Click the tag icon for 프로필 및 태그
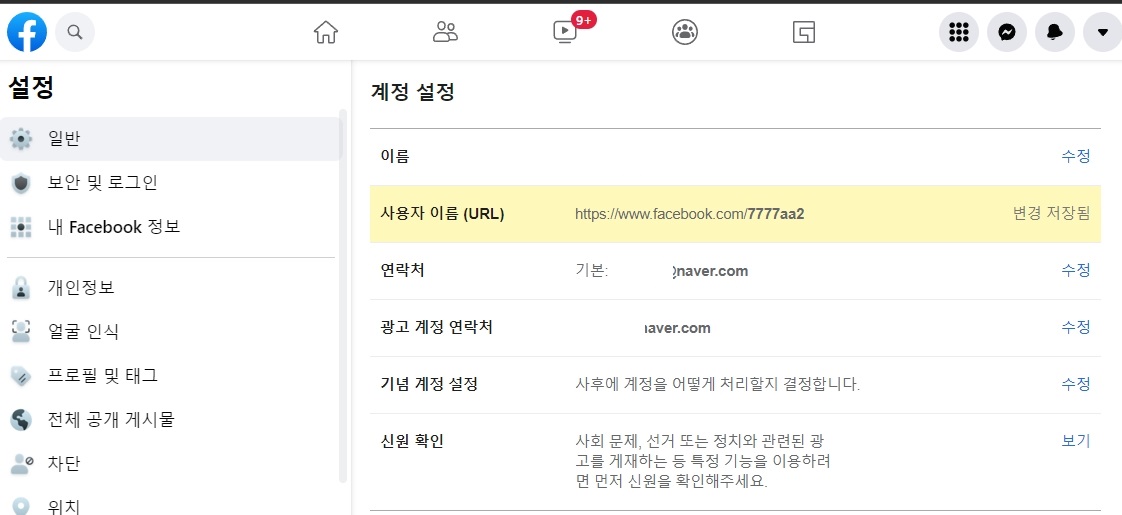Screen dimensions: 1122x515 click(21, 376)
